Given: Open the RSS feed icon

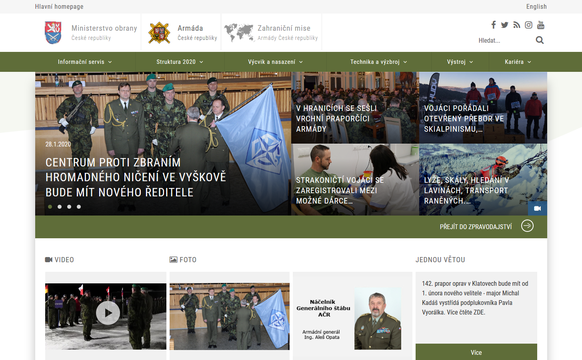Looking at the screenshot, I should 517,25.
